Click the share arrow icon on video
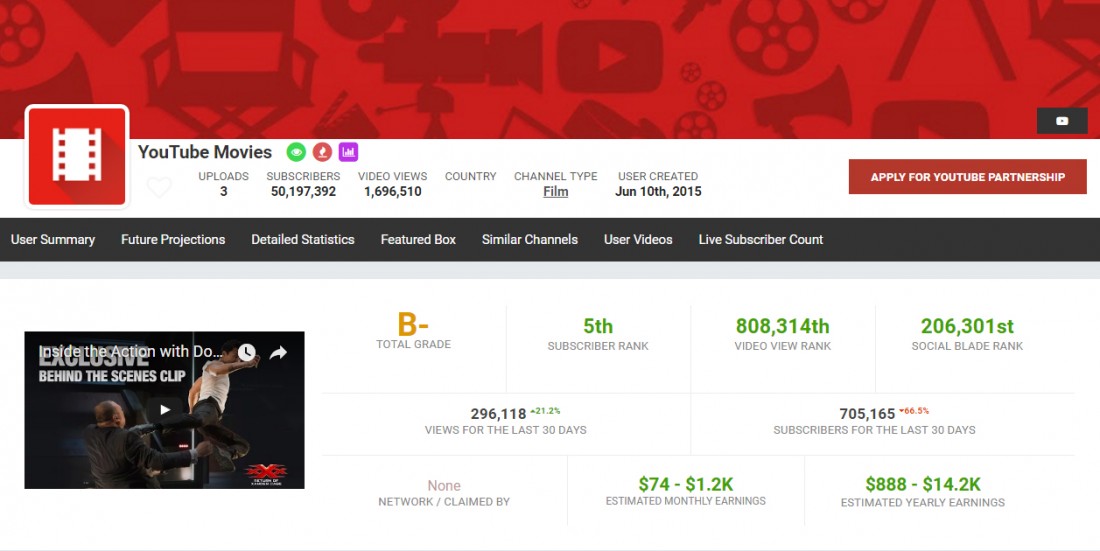The width and height of the screenshot is (1100, 551). [x=278, y=353]
